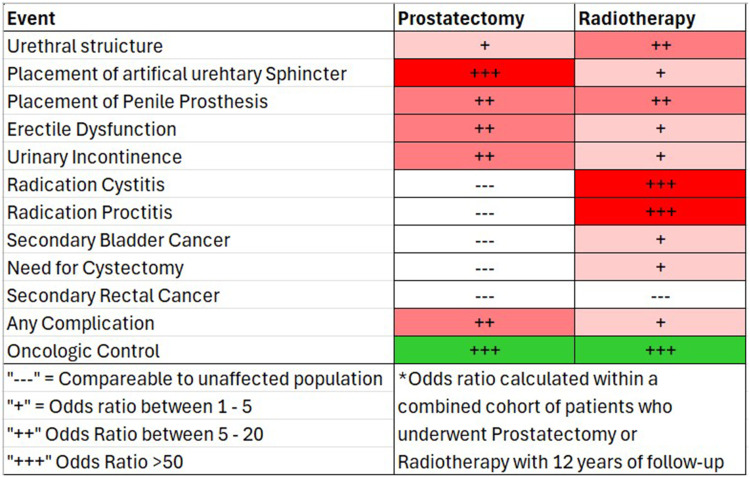750x477 pixels.
Task: Select the "---" comparable to unaffected population legend
Action: (196, 380)
